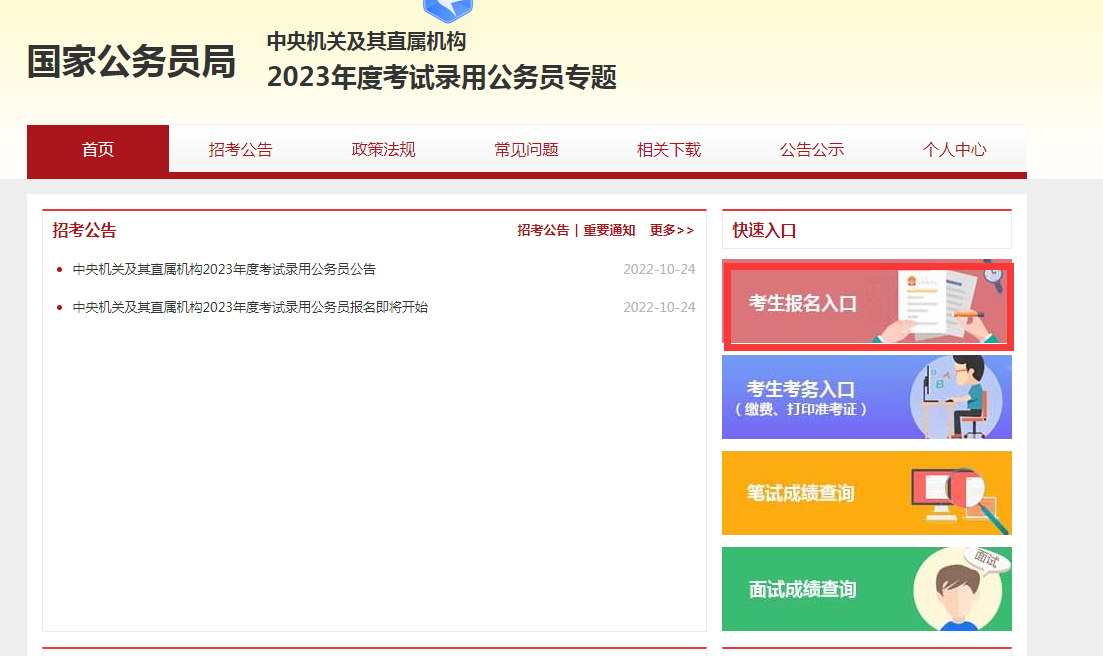Switch to the 公告公示 navigation tab
The image size is (1103, 656).
click(x=812, y=149)
